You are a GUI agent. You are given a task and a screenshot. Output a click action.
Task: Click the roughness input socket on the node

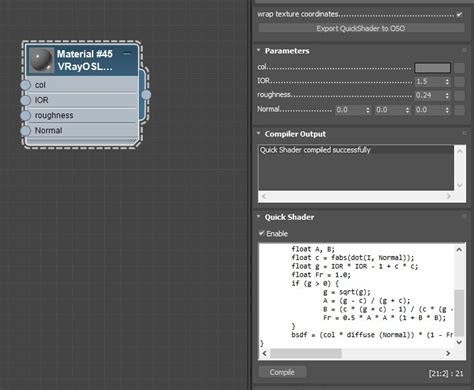pos(25,115)
